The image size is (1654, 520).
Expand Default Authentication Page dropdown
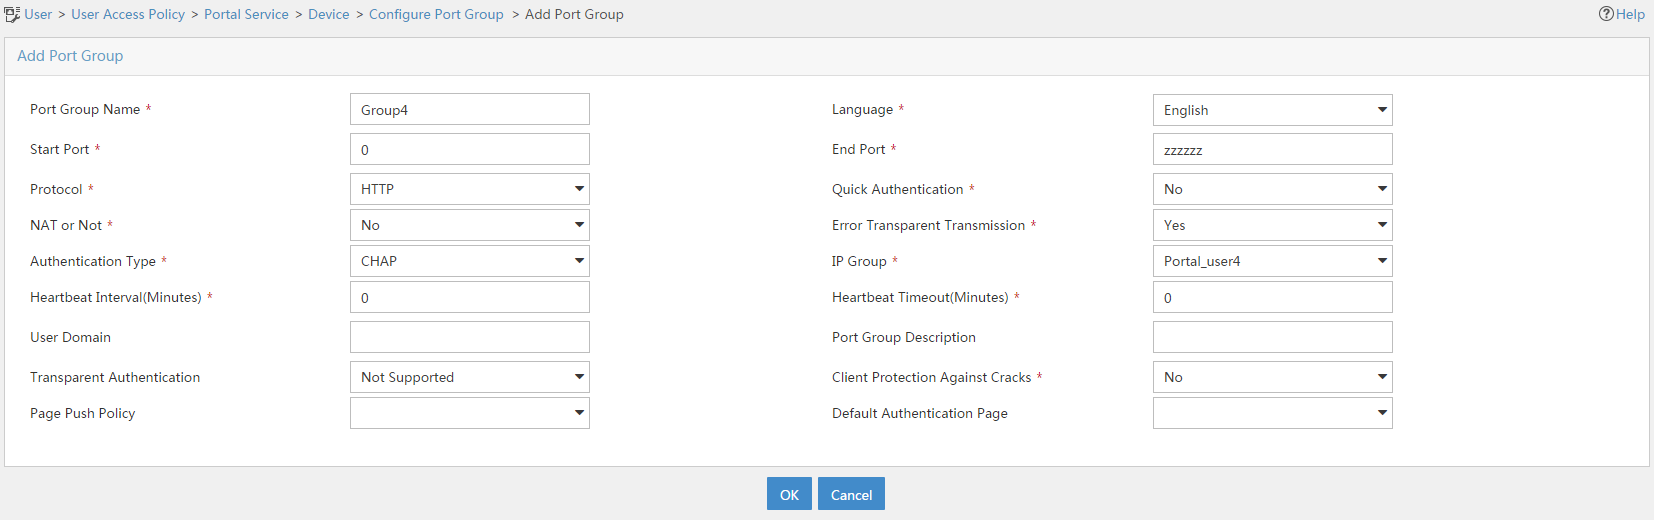(x=1272, y=413)
